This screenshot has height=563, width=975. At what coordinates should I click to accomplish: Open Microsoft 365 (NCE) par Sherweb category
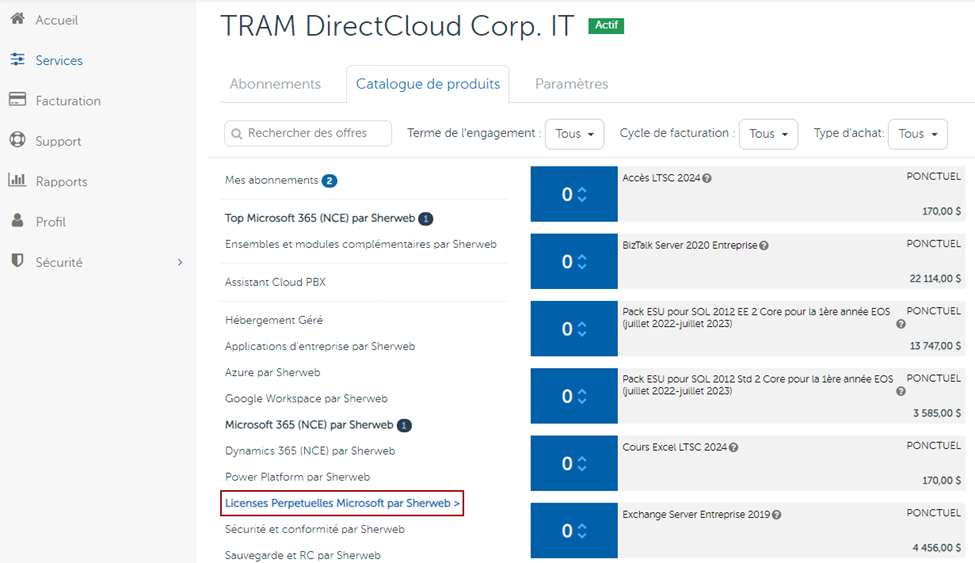click(309, 425)
